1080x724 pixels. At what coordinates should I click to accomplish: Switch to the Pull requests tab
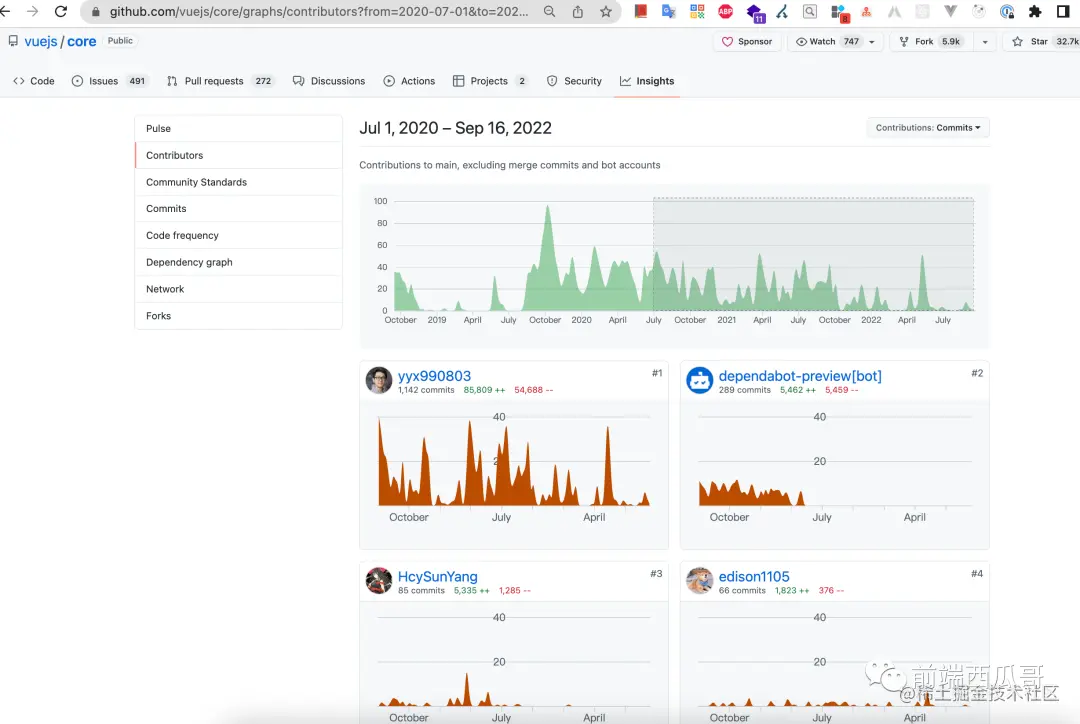click(x=220, y=81)
